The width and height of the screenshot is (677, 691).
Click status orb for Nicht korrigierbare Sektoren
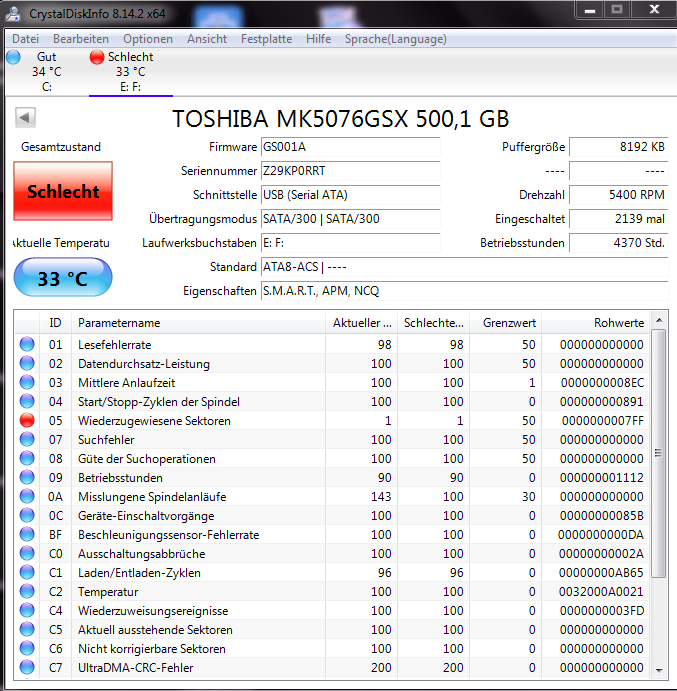pos(27,648)
